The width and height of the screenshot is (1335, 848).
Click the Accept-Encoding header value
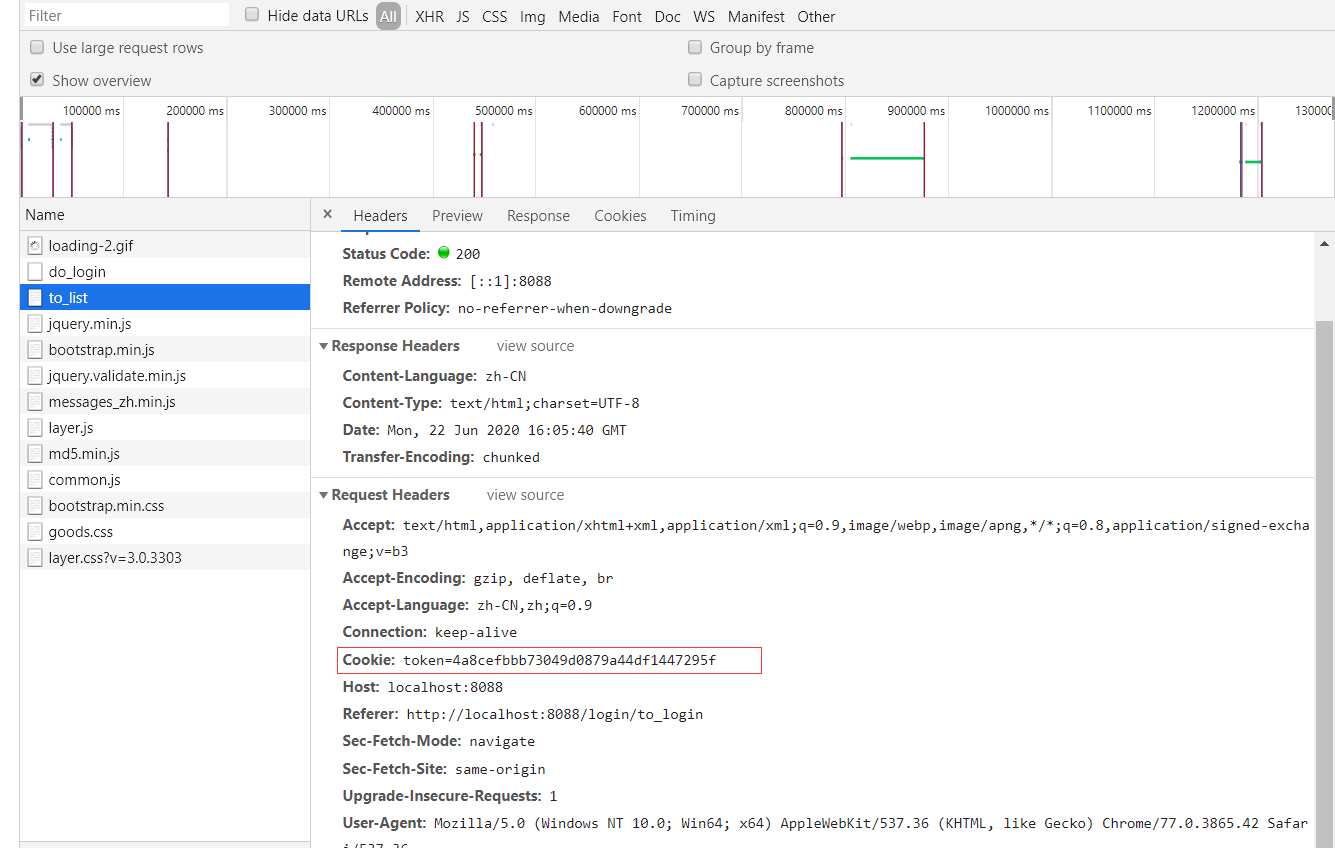544,579
